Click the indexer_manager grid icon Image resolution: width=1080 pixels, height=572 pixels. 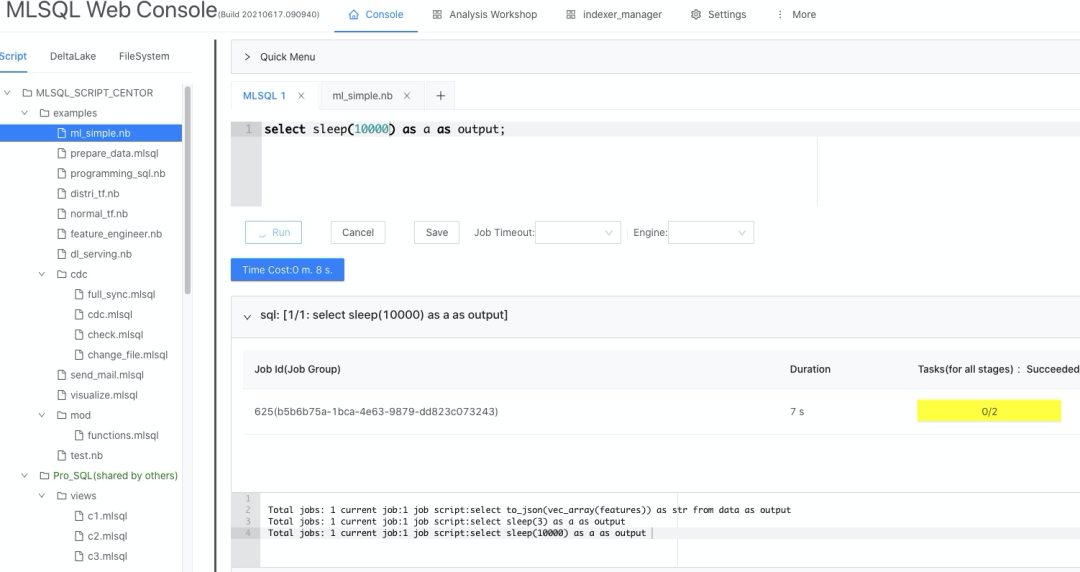(570, 15)
